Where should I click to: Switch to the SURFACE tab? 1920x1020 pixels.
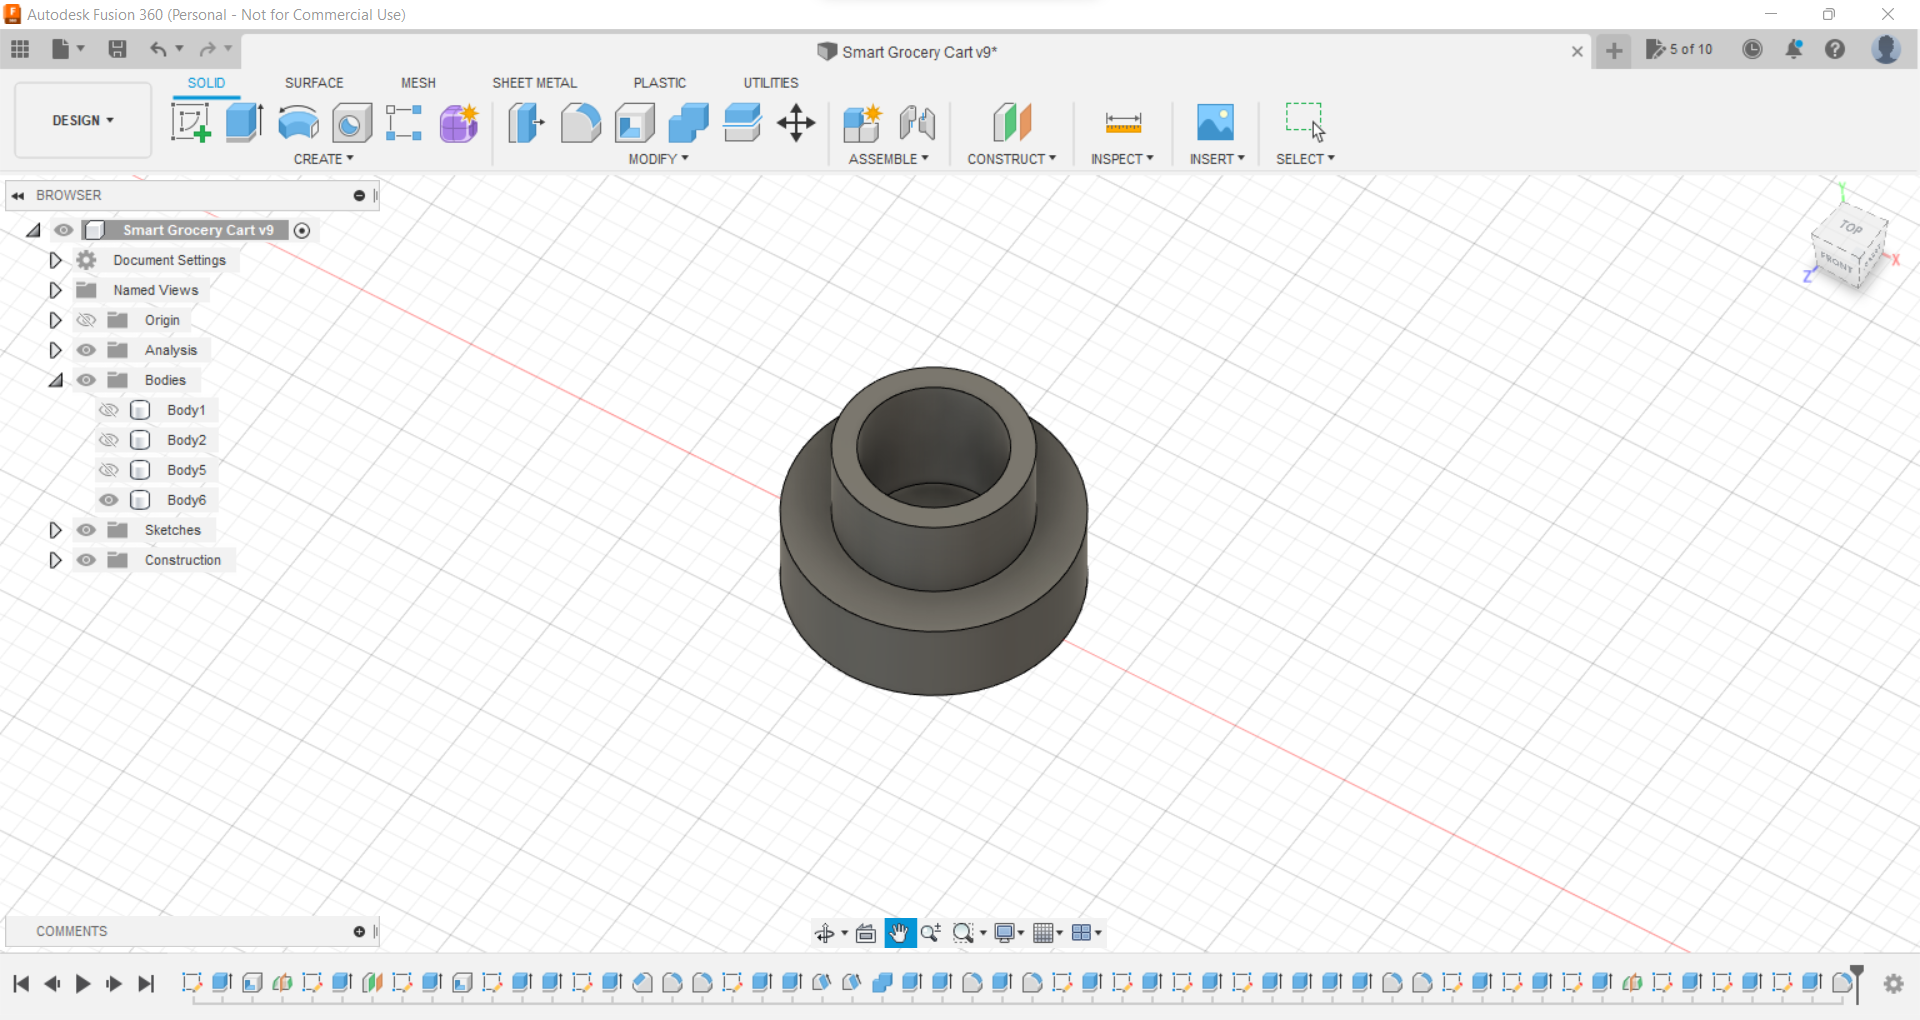pos(314,83)
